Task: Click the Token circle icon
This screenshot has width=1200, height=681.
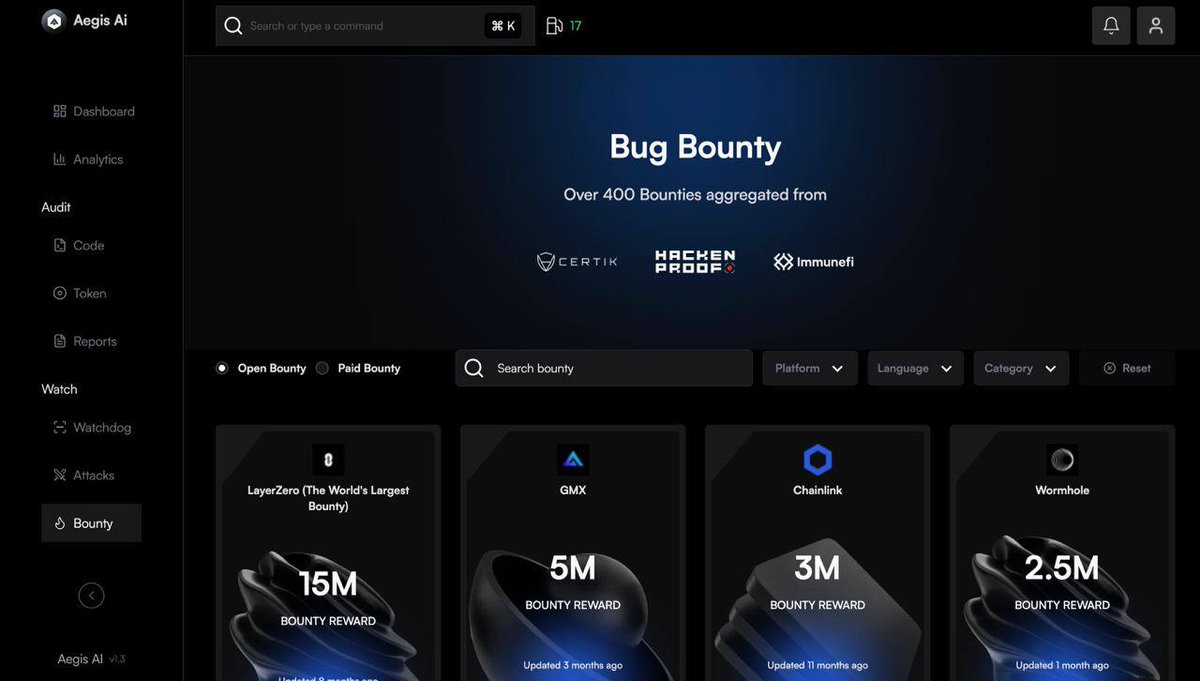Action: click(60, 293)
